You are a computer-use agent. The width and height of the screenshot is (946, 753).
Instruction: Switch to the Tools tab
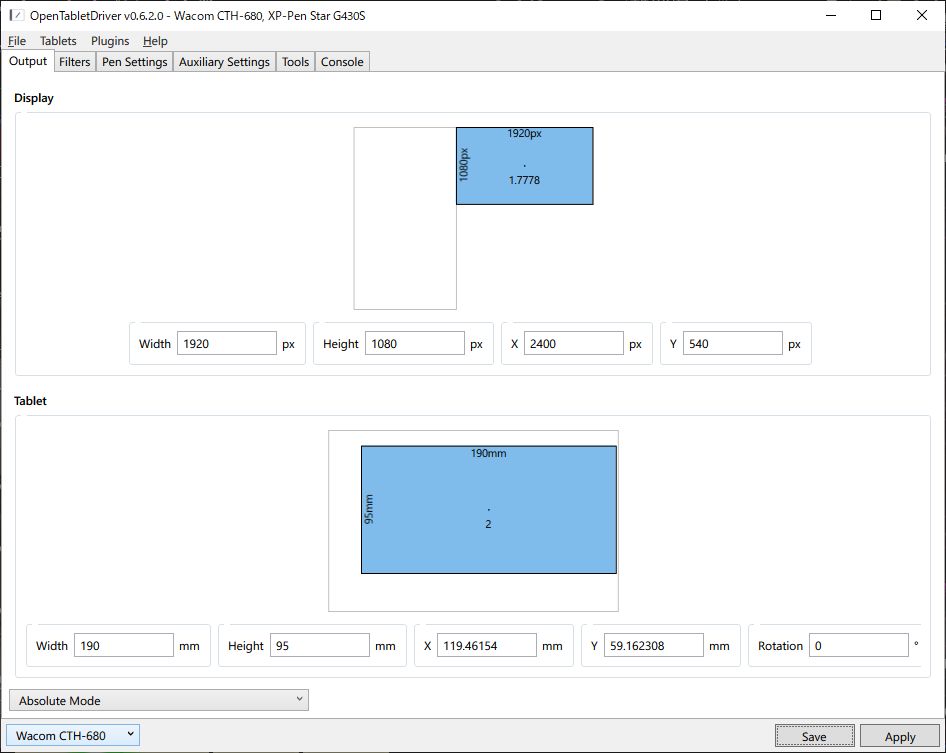coord(296,62)
